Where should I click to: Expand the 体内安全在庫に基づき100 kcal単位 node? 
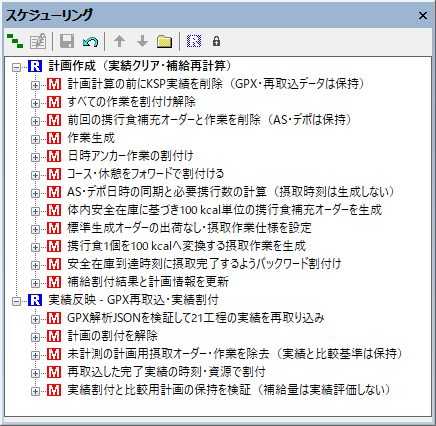tap(35, 211)
